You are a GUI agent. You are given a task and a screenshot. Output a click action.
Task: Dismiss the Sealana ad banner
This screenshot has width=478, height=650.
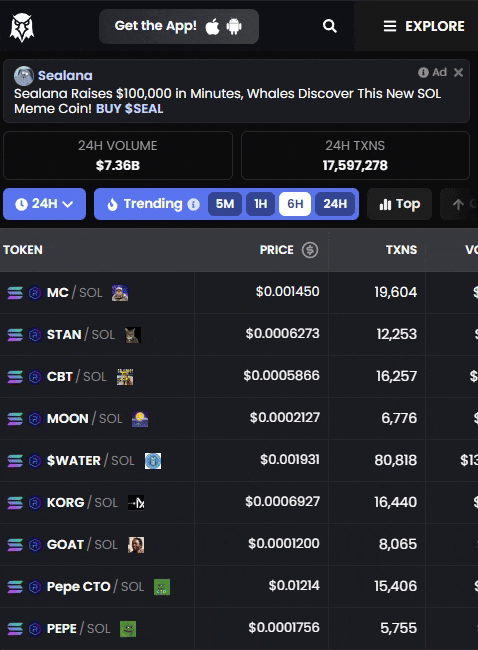tap(458, 73)
